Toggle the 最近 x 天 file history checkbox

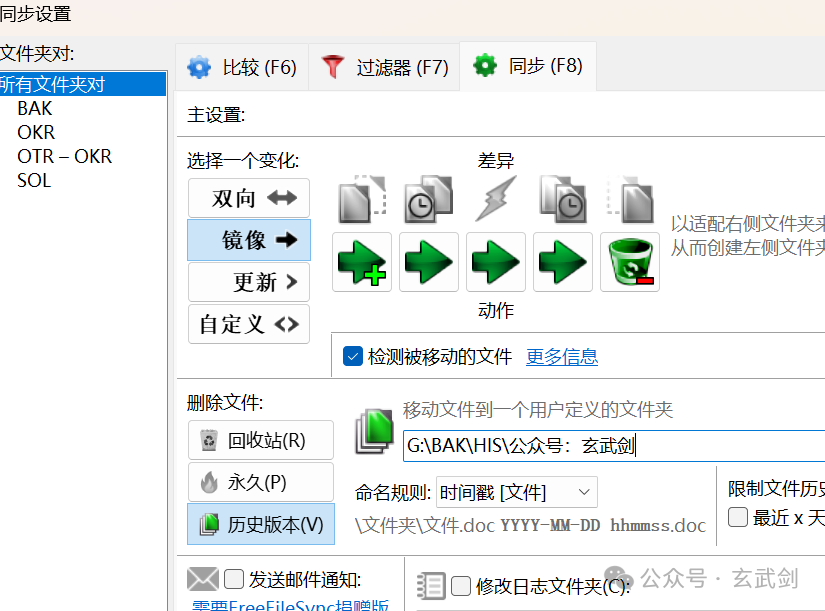click(x=738, y=517)
